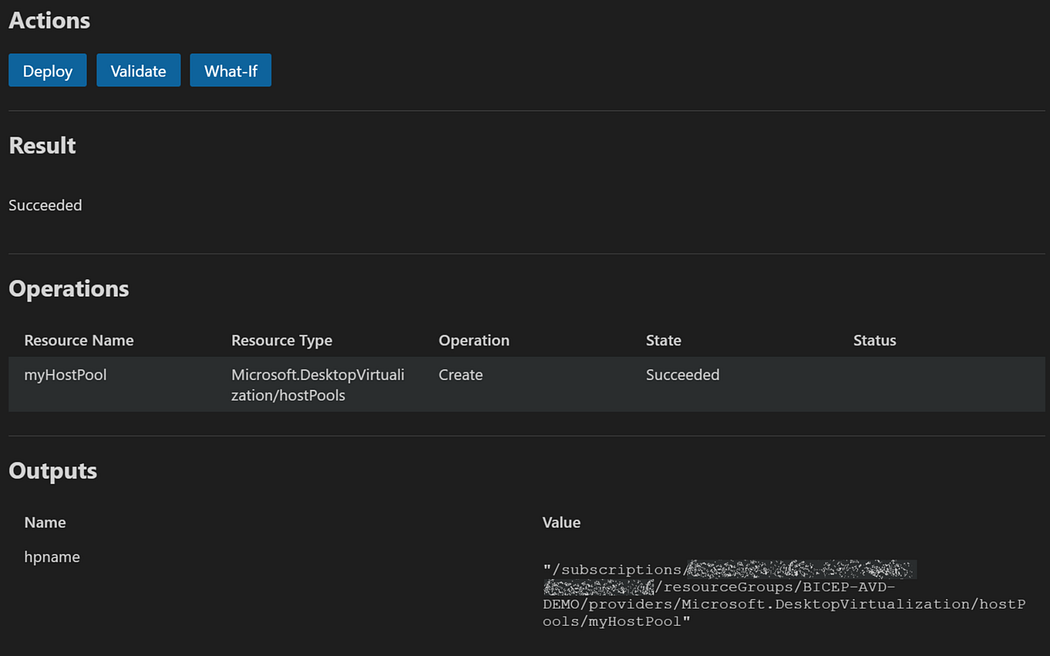Select the Status column header
The width and height of the screenshot is (1050, 656).
tap(875, 340)
